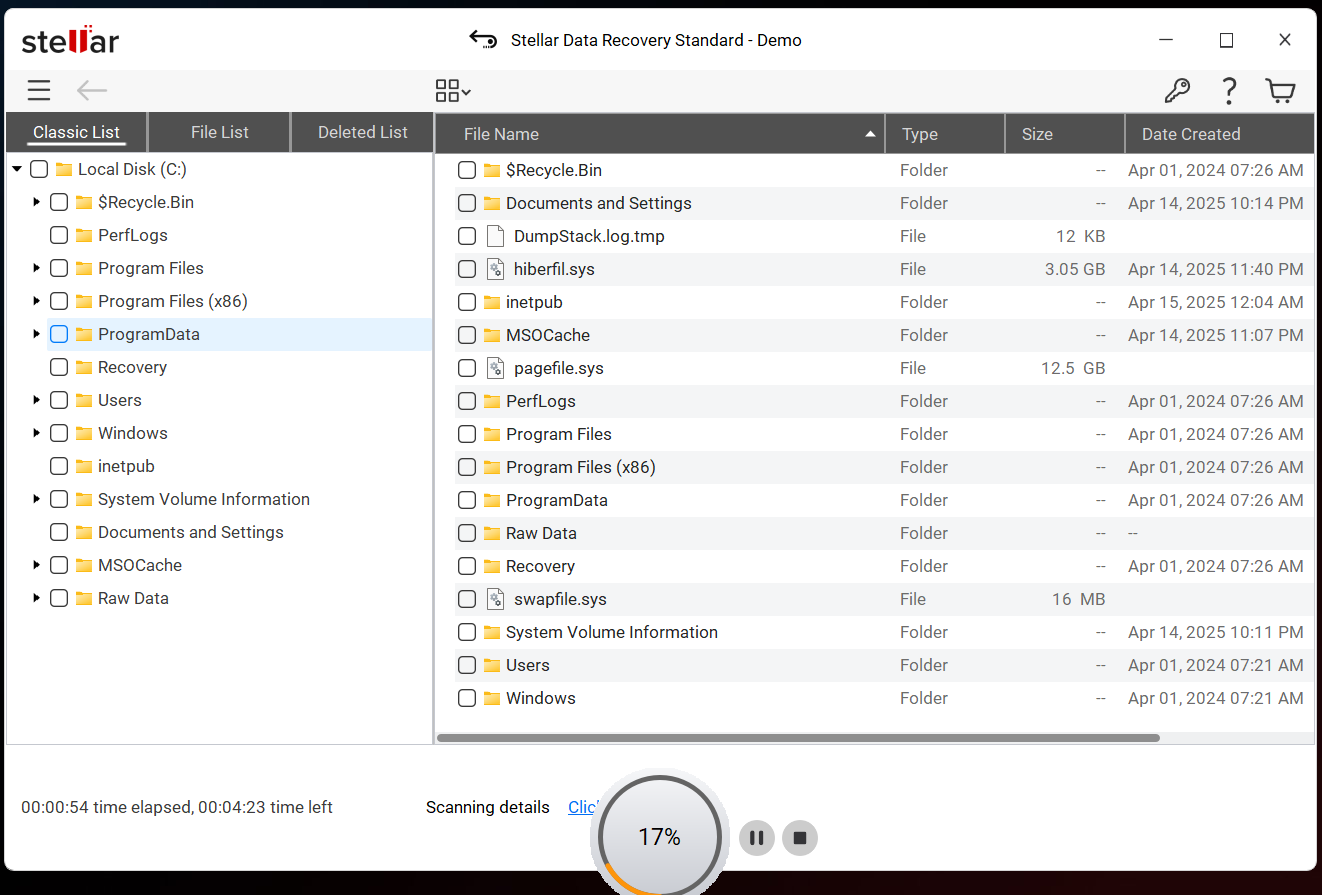Switch to the Classic List tab
The height and width of the screenshot is (895, 1322).
(77, 132)
